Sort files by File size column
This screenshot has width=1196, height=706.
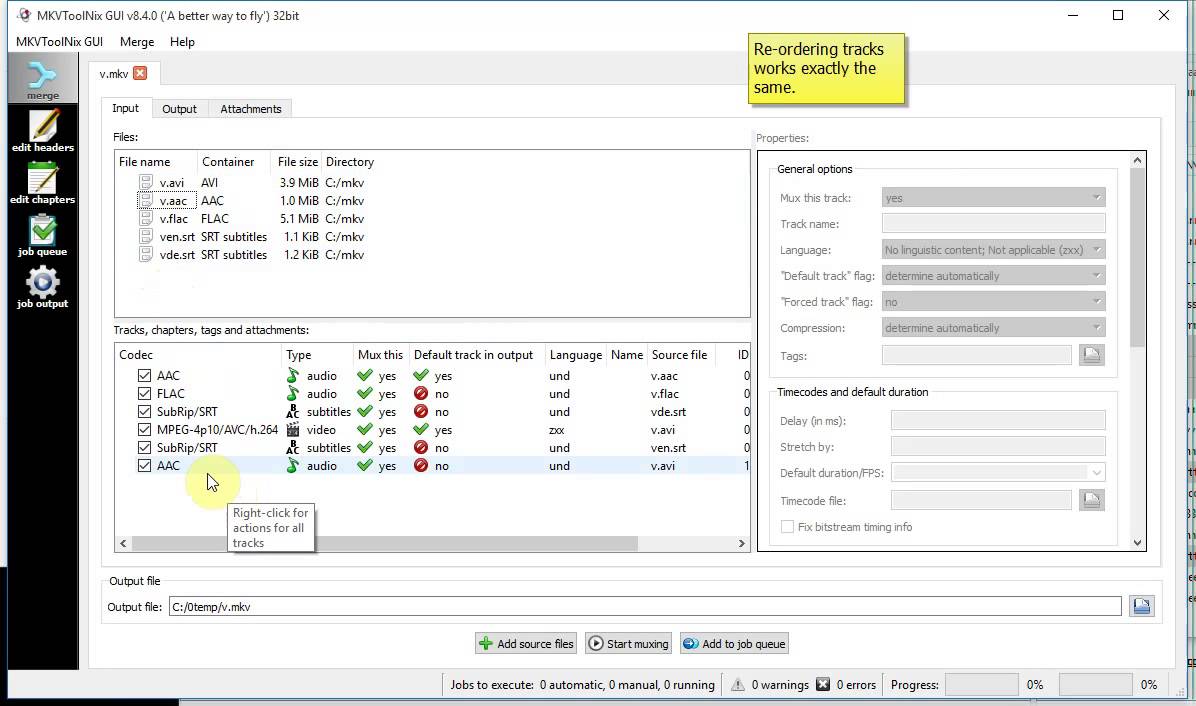[297, 162]
